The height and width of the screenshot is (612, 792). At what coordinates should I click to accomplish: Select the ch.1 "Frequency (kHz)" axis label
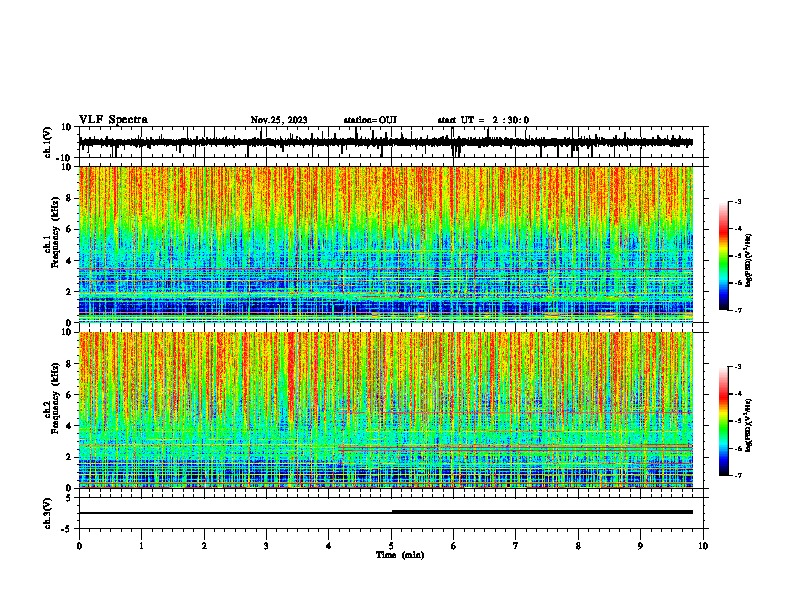[x=55, y=233]
